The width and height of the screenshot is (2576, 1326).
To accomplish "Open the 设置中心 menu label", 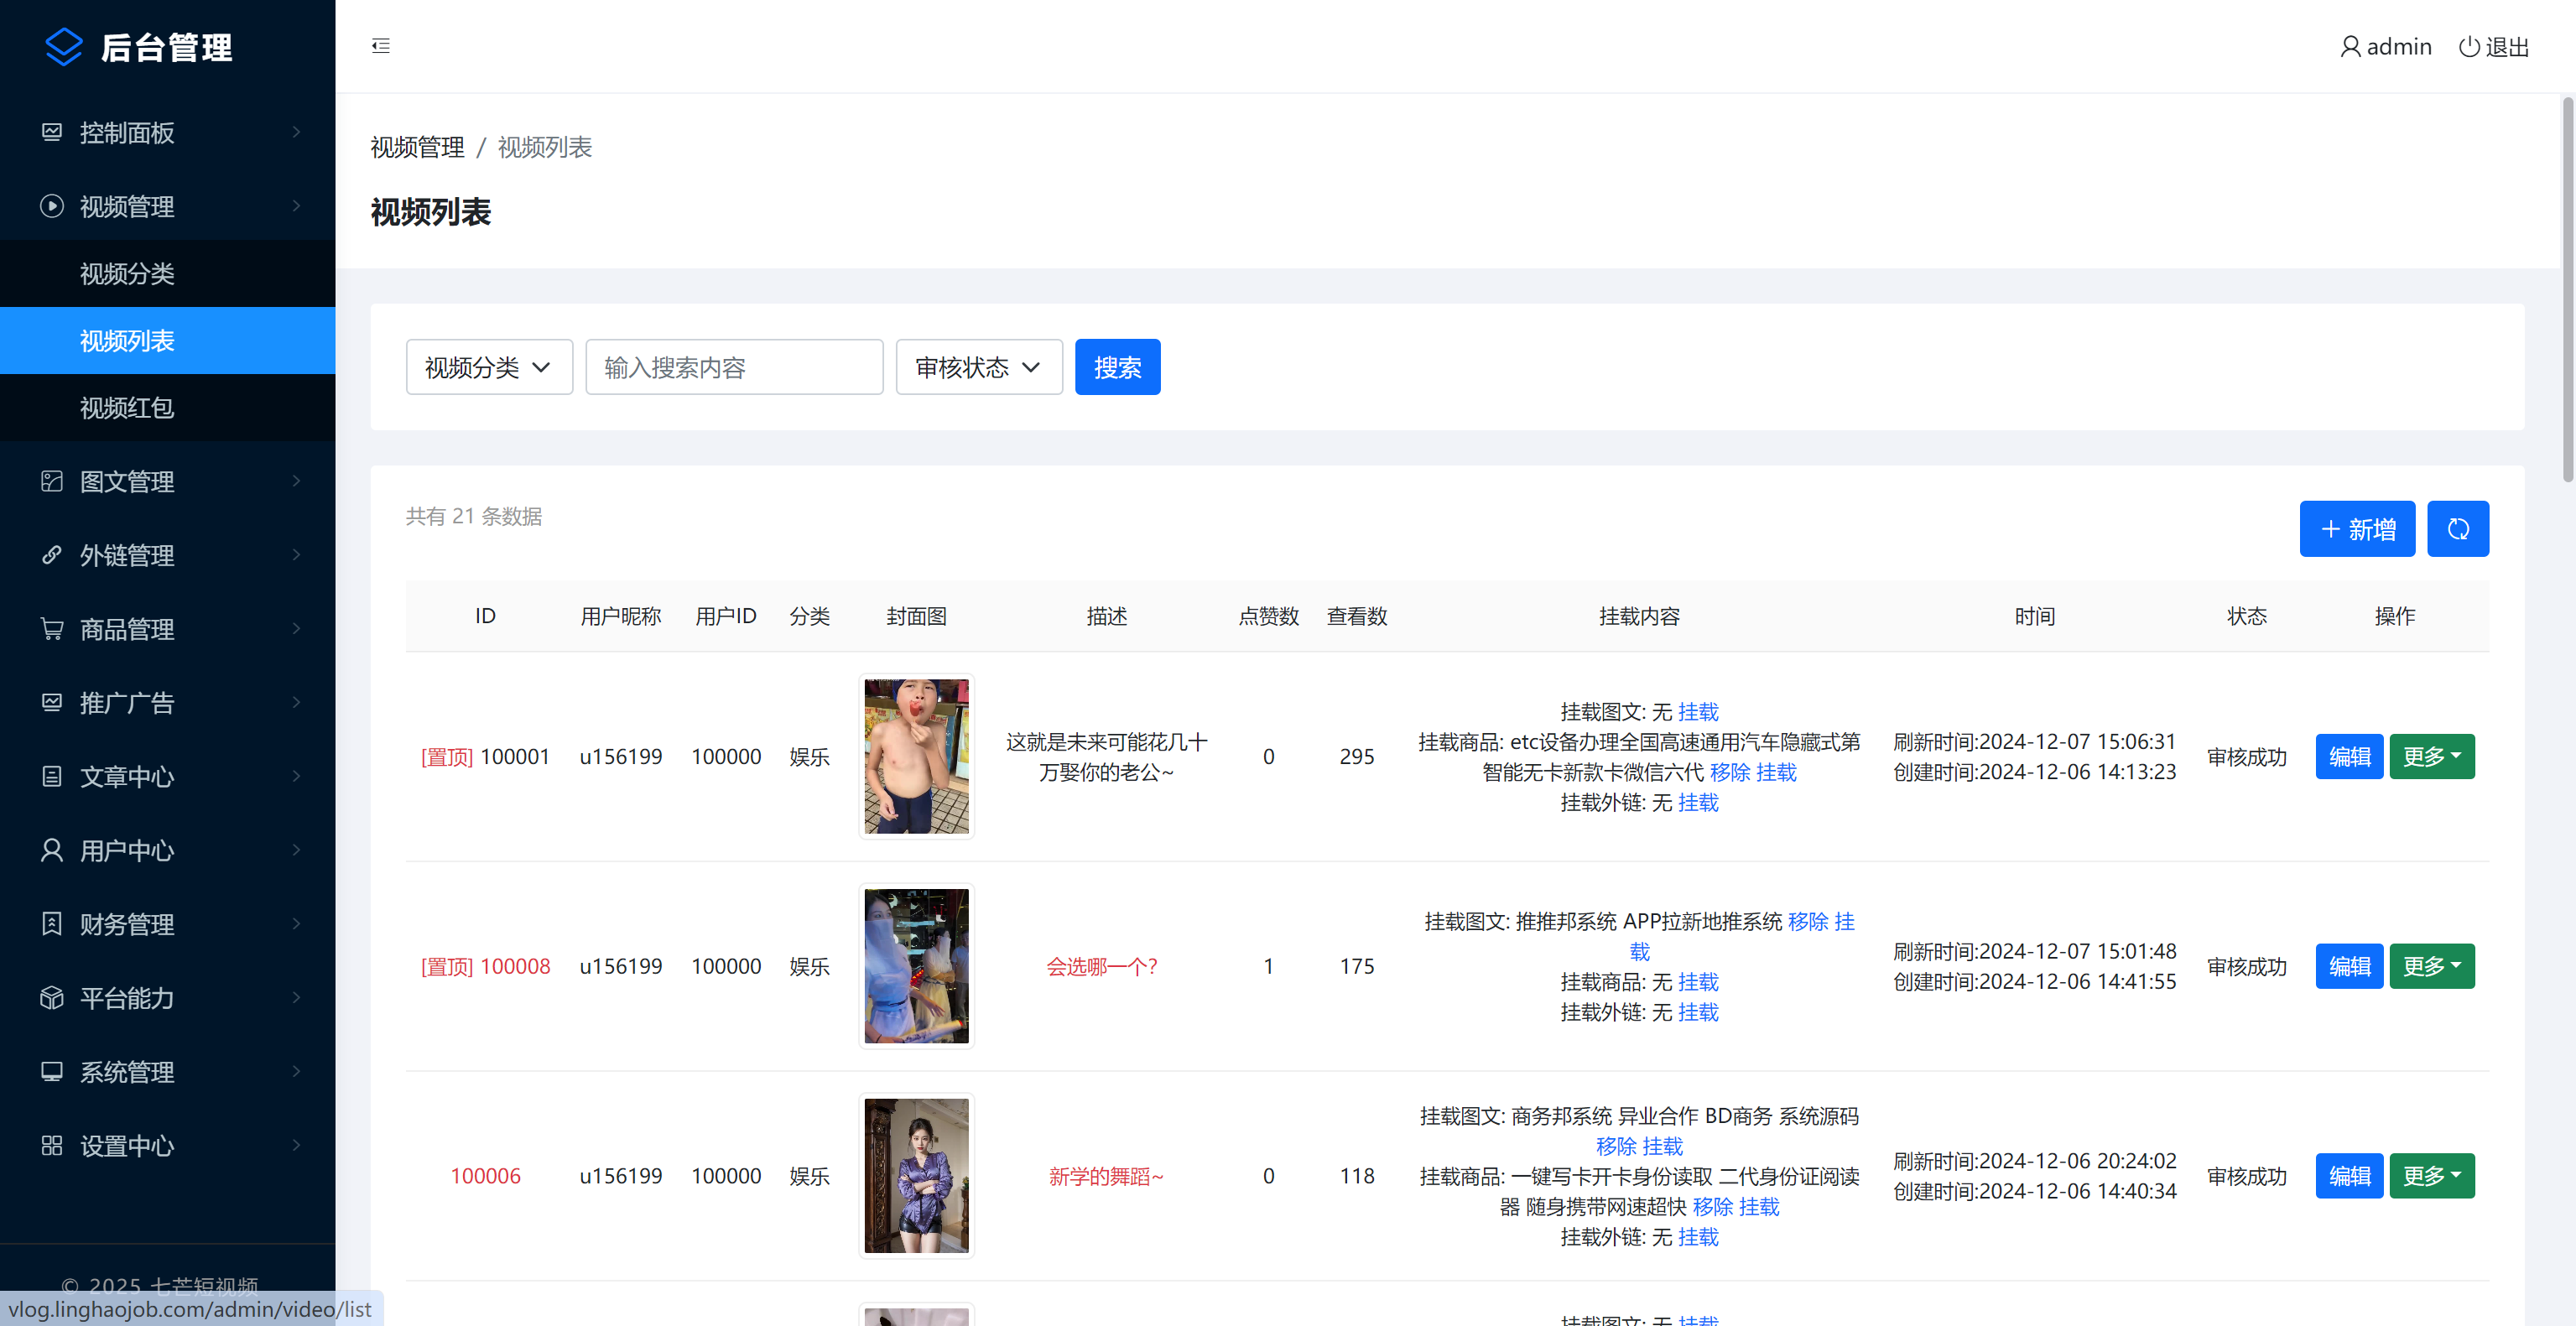I will click(x=127, y=1146).
